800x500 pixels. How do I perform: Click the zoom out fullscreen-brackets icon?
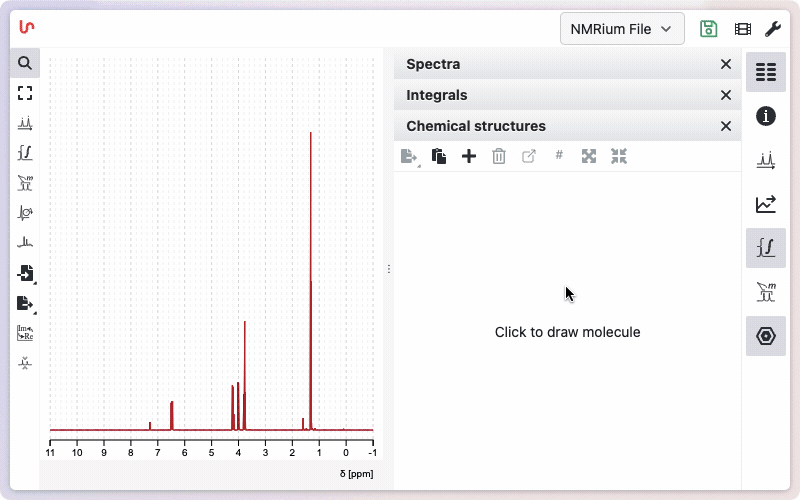25,93
